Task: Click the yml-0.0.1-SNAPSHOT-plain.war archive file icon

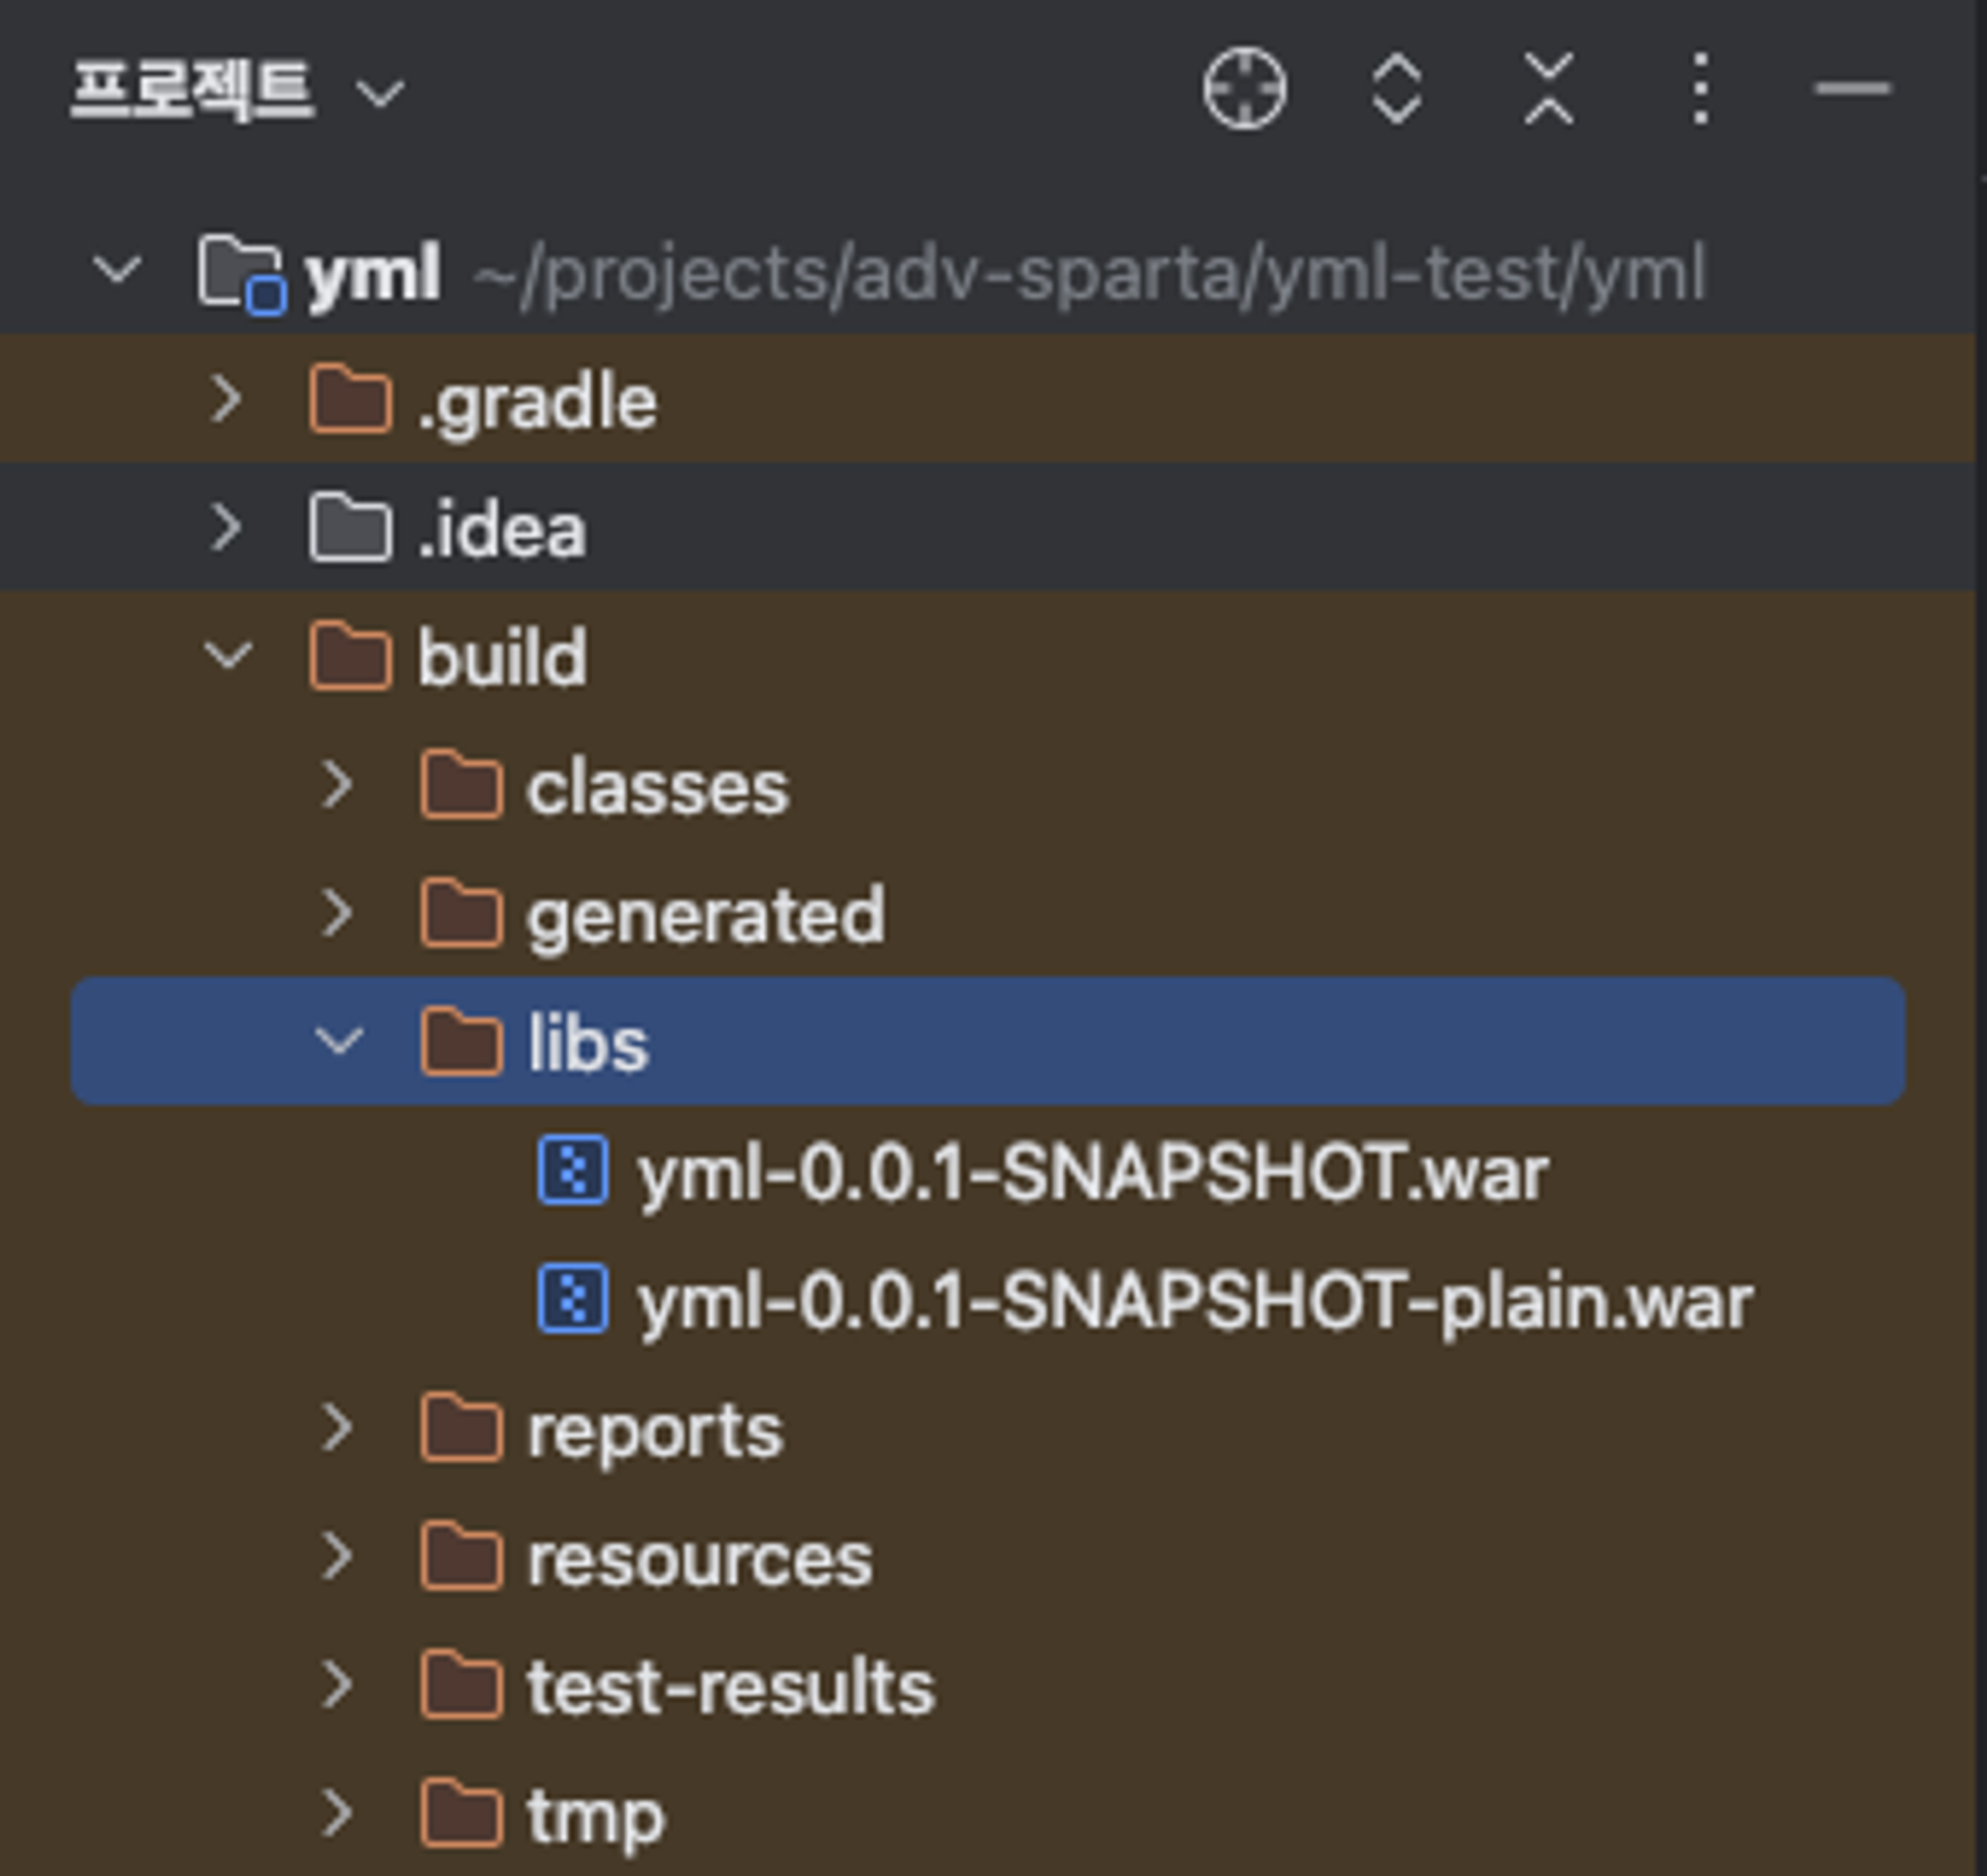Action: coord(573,1299)
